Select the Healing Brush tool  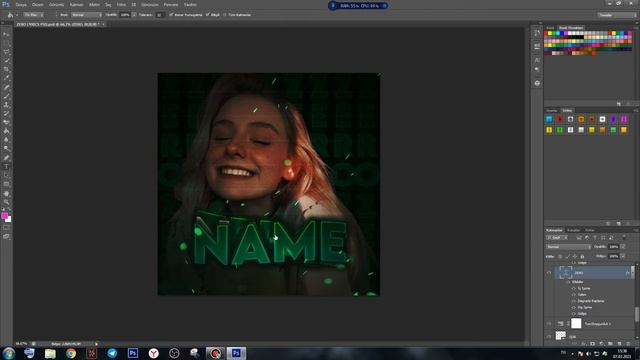point(6,87)
